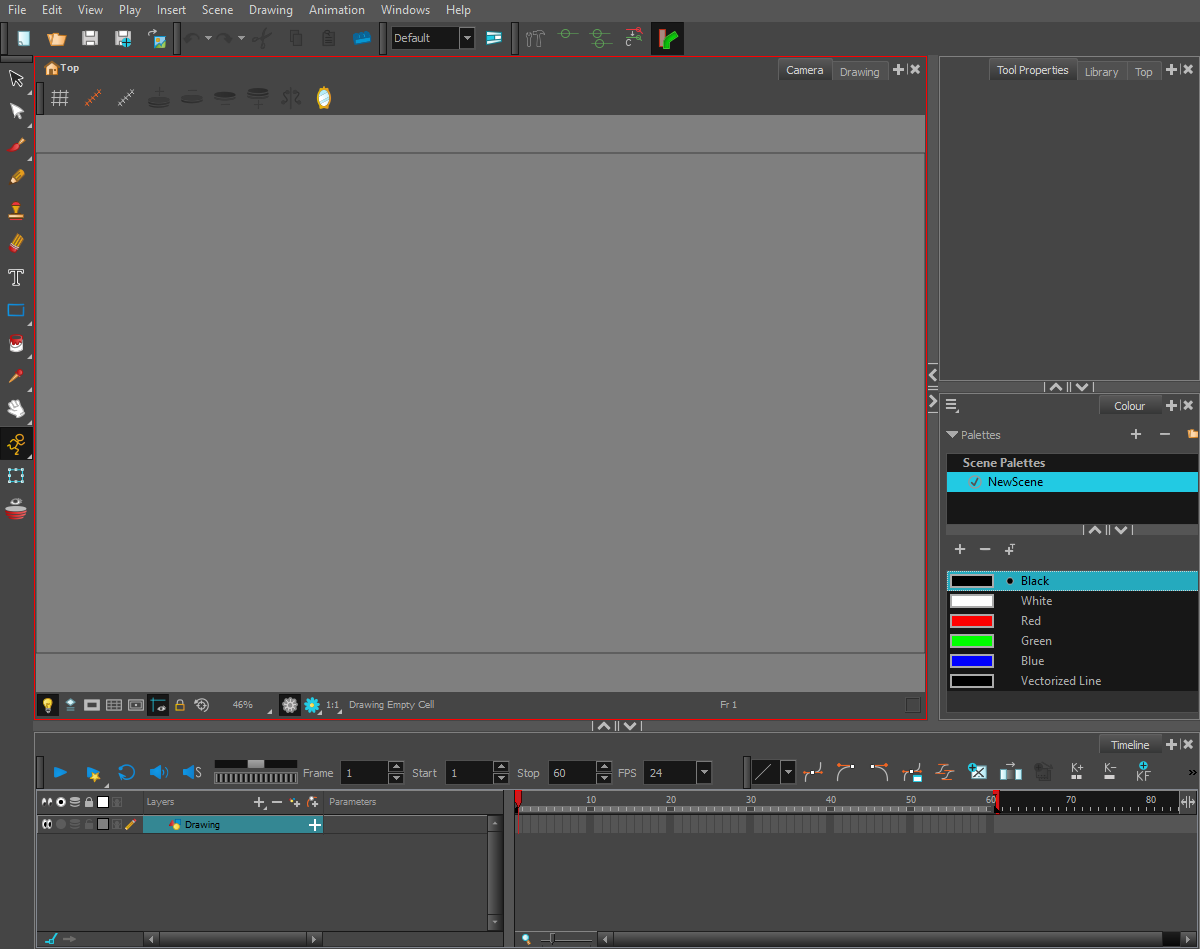
Task: Collapse the Palettes section triangle
Action: (952, 435)
